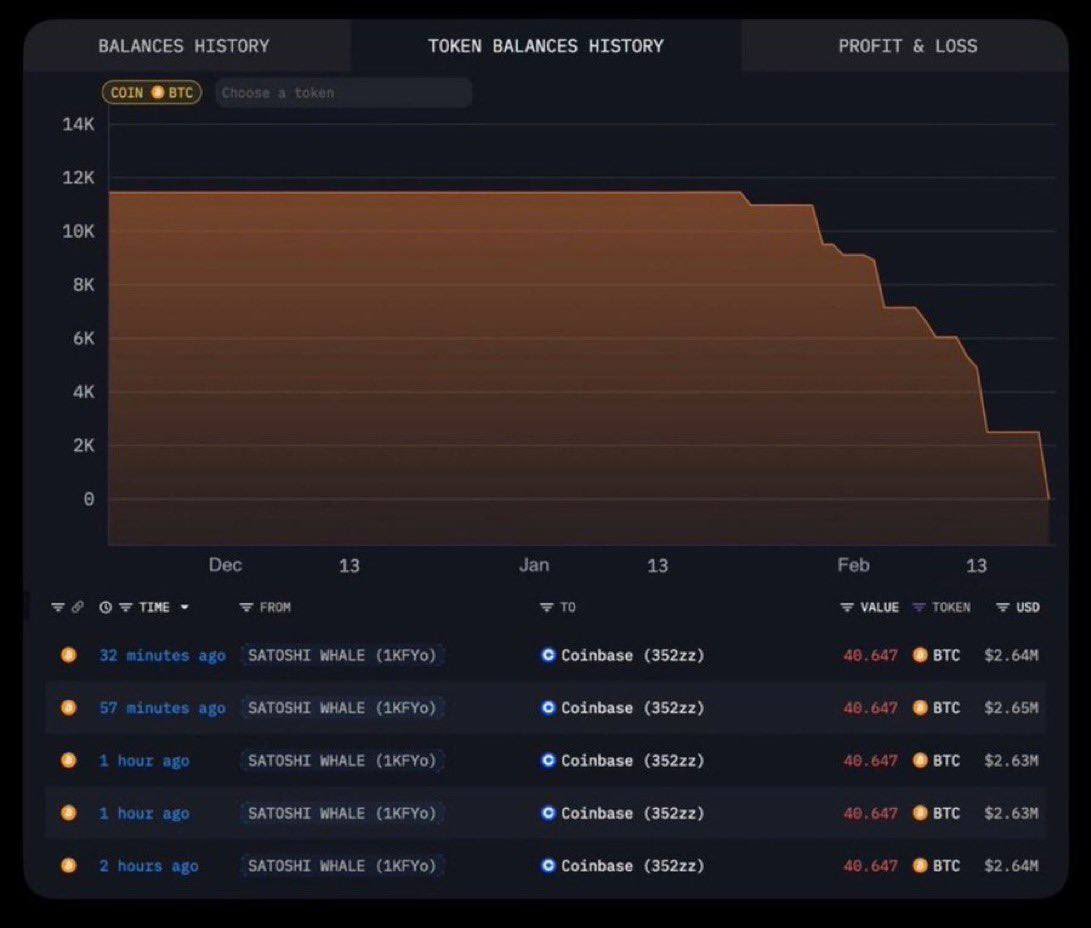Switch to the BALANCES HISTORY tab
This screenshot has width=1091, height=928.
pyautogui.click(x=183, y=46)
